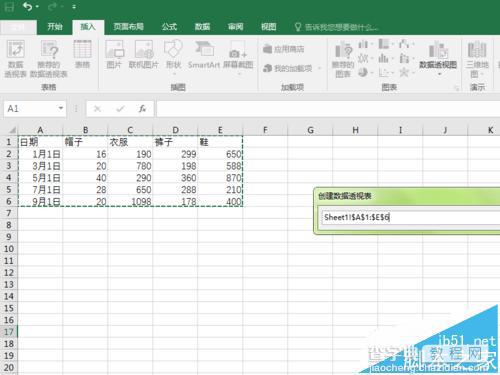Image resolution: width=500 pixels, height=375 pixels.
Task: Click the Cancel (X) formula bar button
Action: [x=97, y=109]
